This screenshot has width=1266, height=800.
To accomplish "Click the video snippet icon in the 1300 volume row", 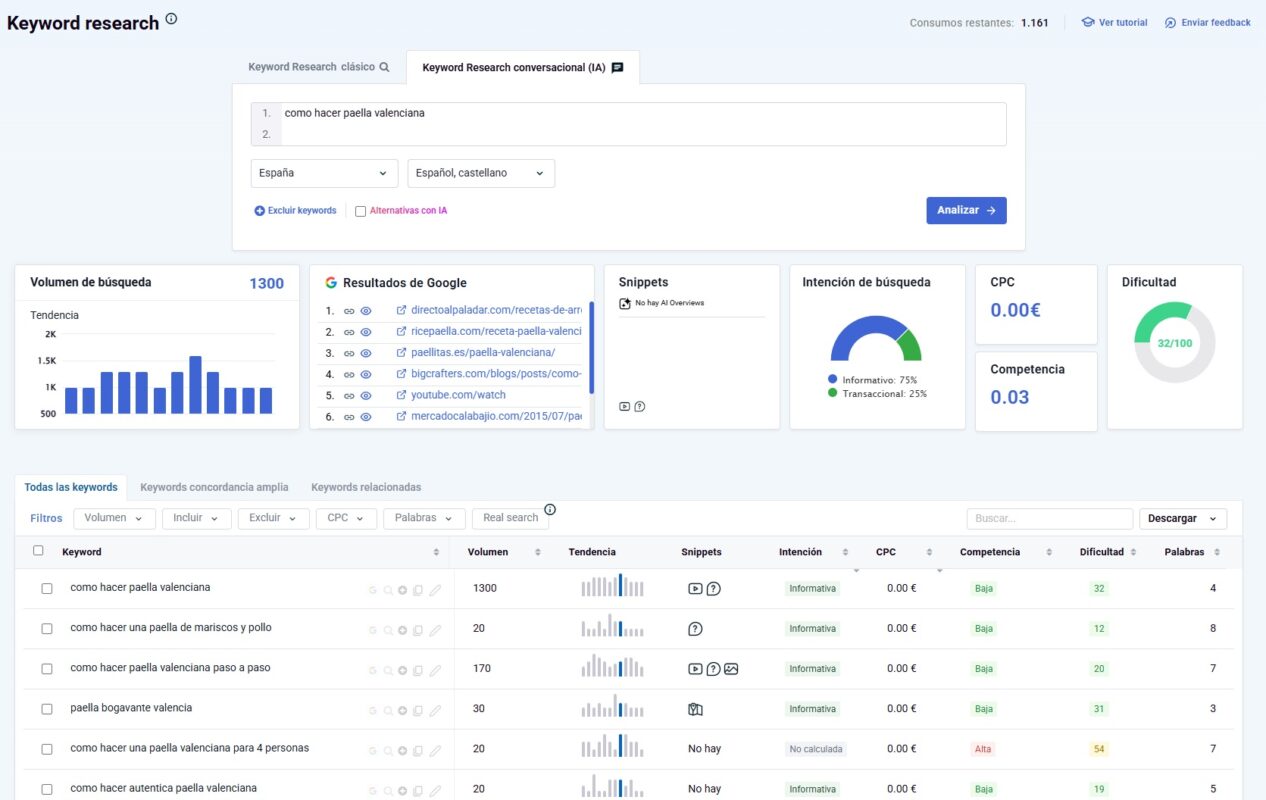I will click(695, 589).
